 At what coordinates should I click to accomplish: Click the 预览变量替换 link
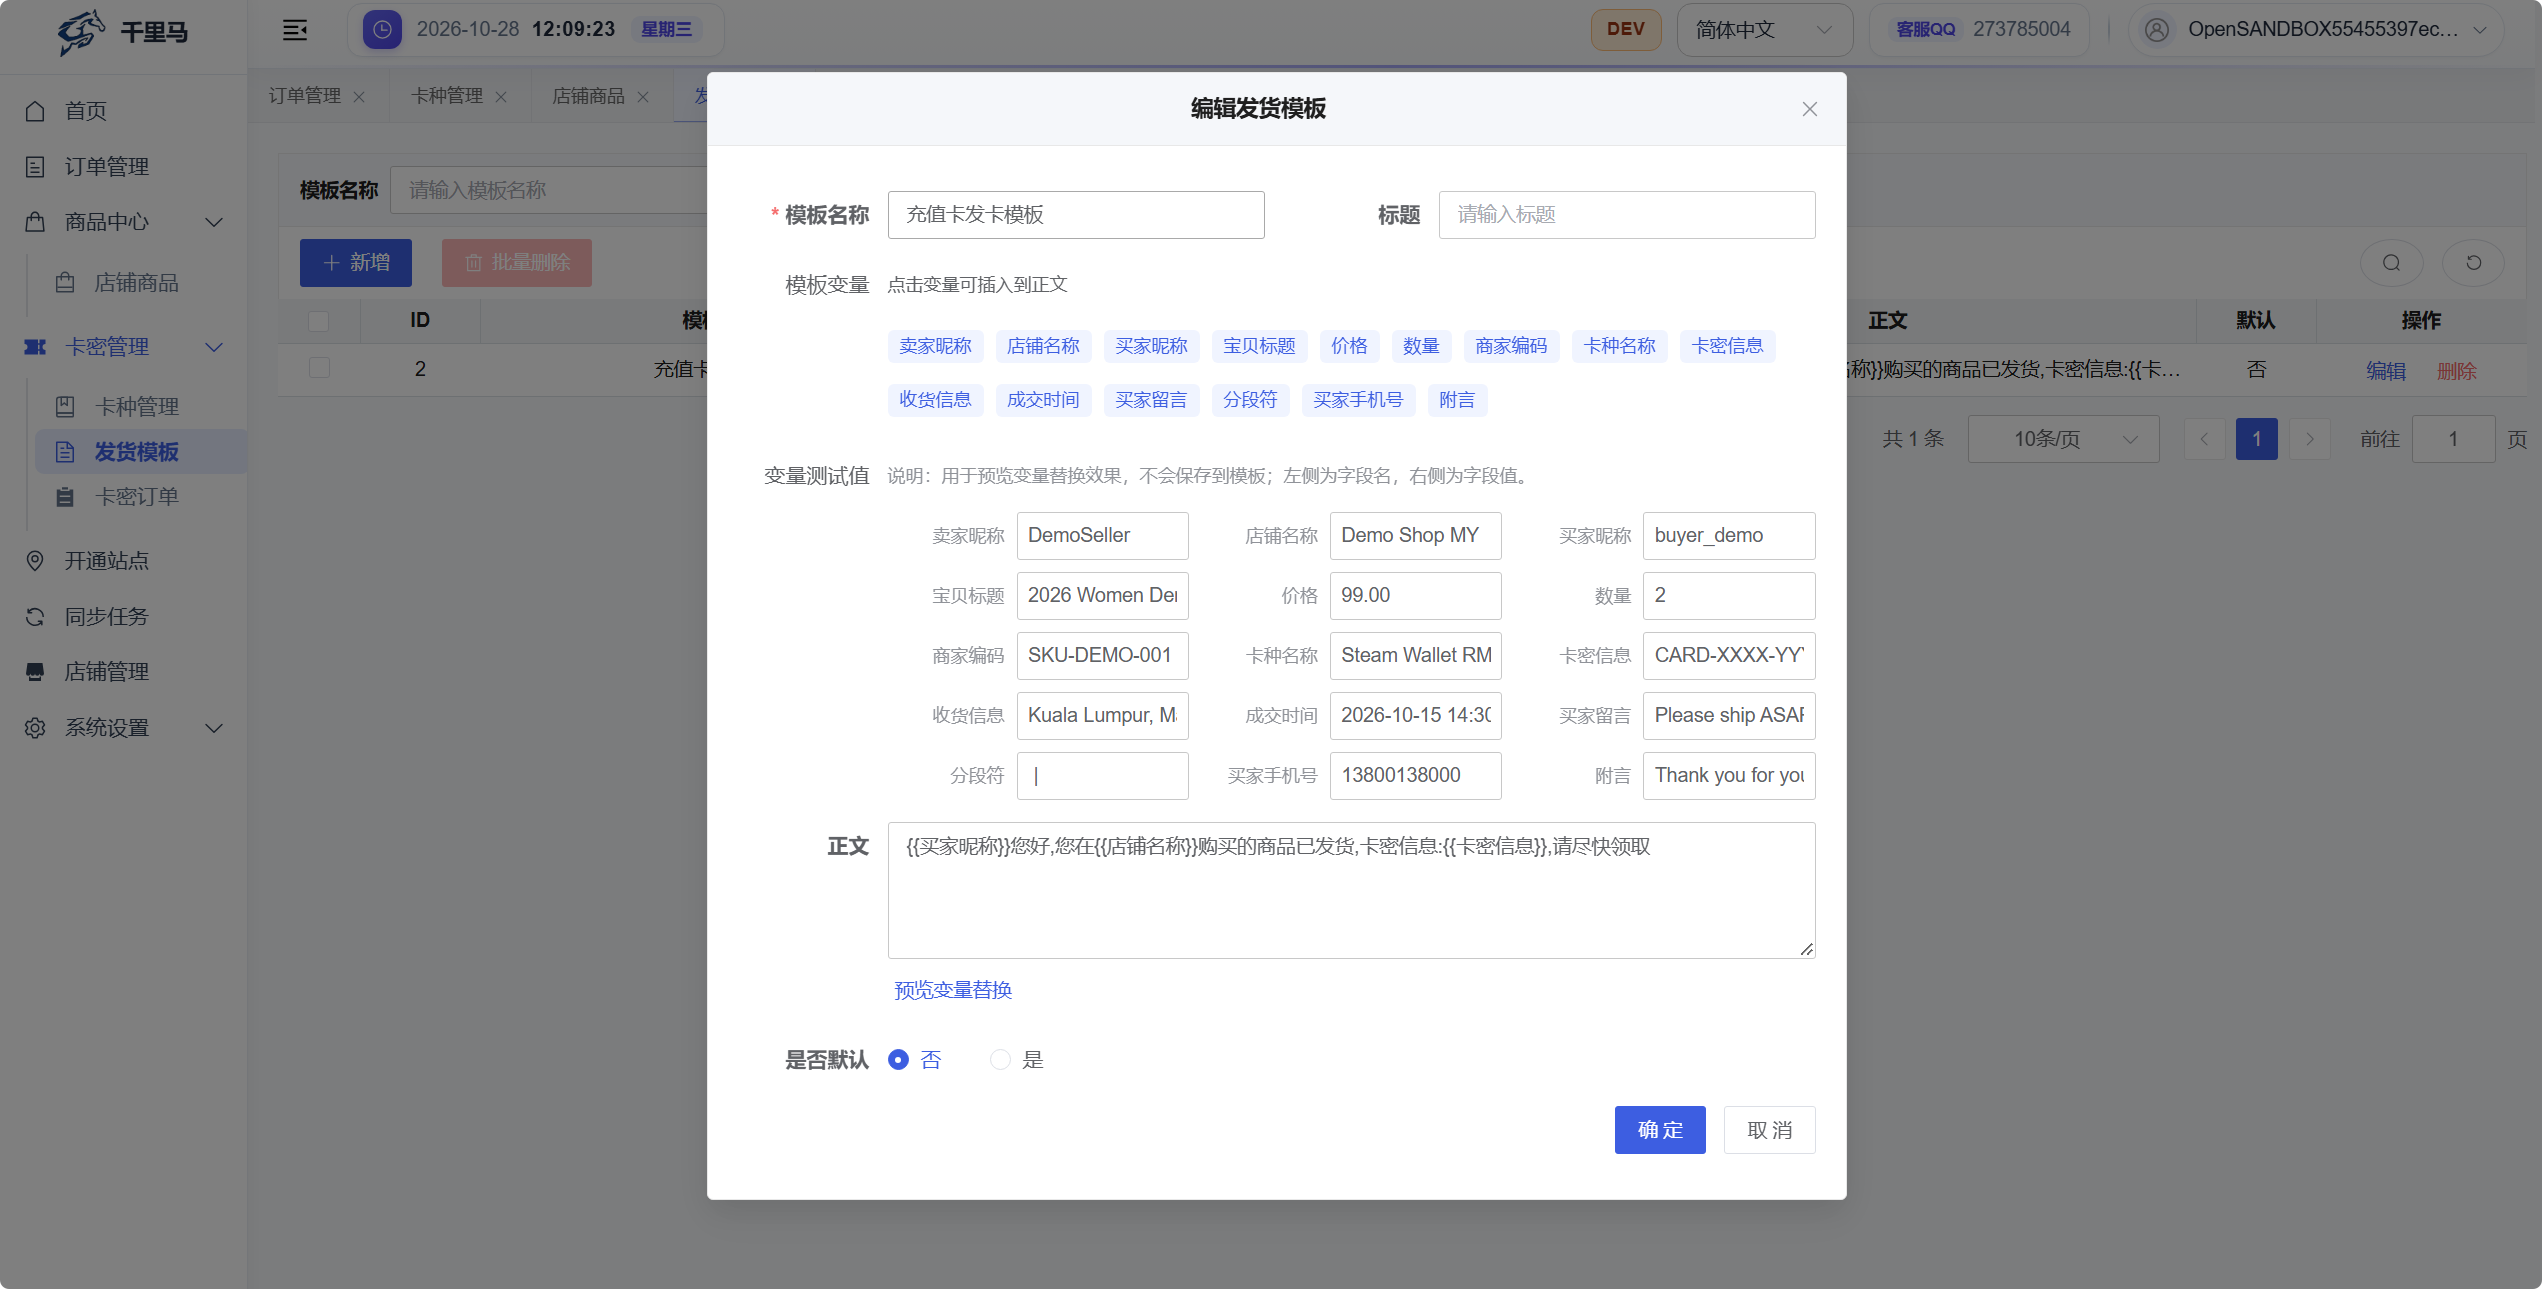(x=953, y=990)
